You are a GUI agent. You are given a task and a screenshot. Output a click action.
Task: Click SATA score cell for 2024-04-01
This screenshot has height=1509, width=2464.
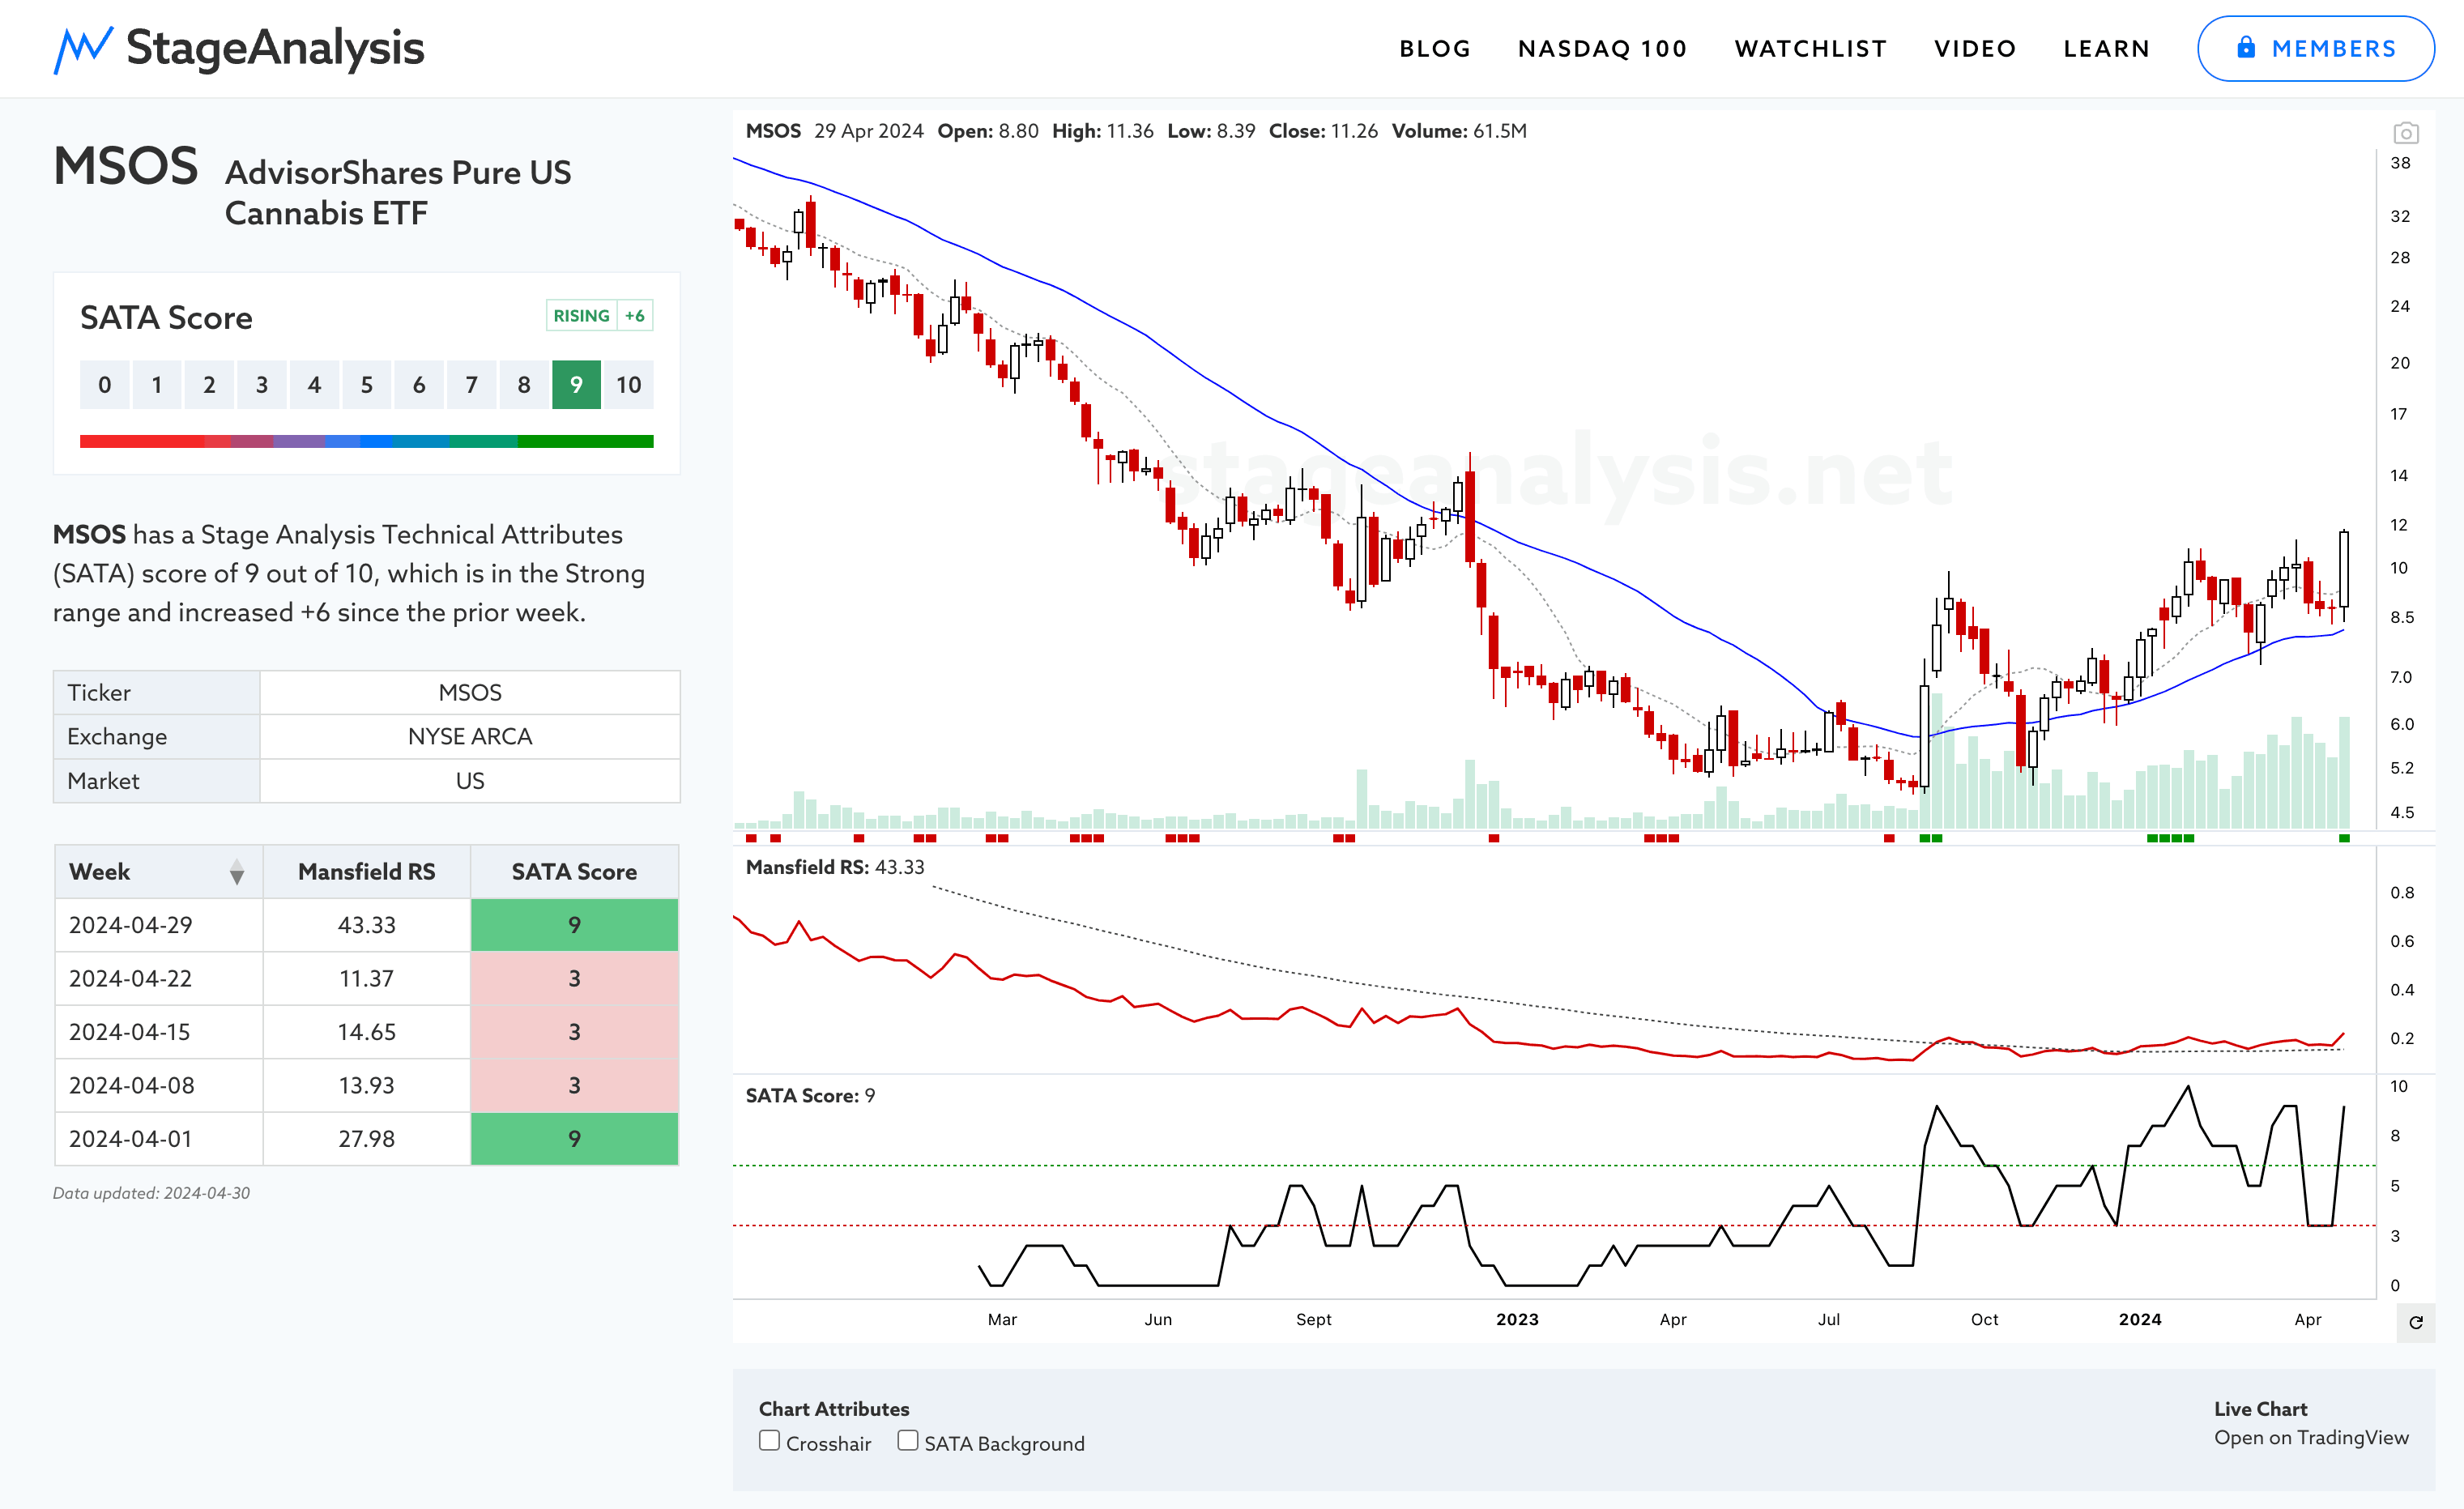(x=574, y=1139)
